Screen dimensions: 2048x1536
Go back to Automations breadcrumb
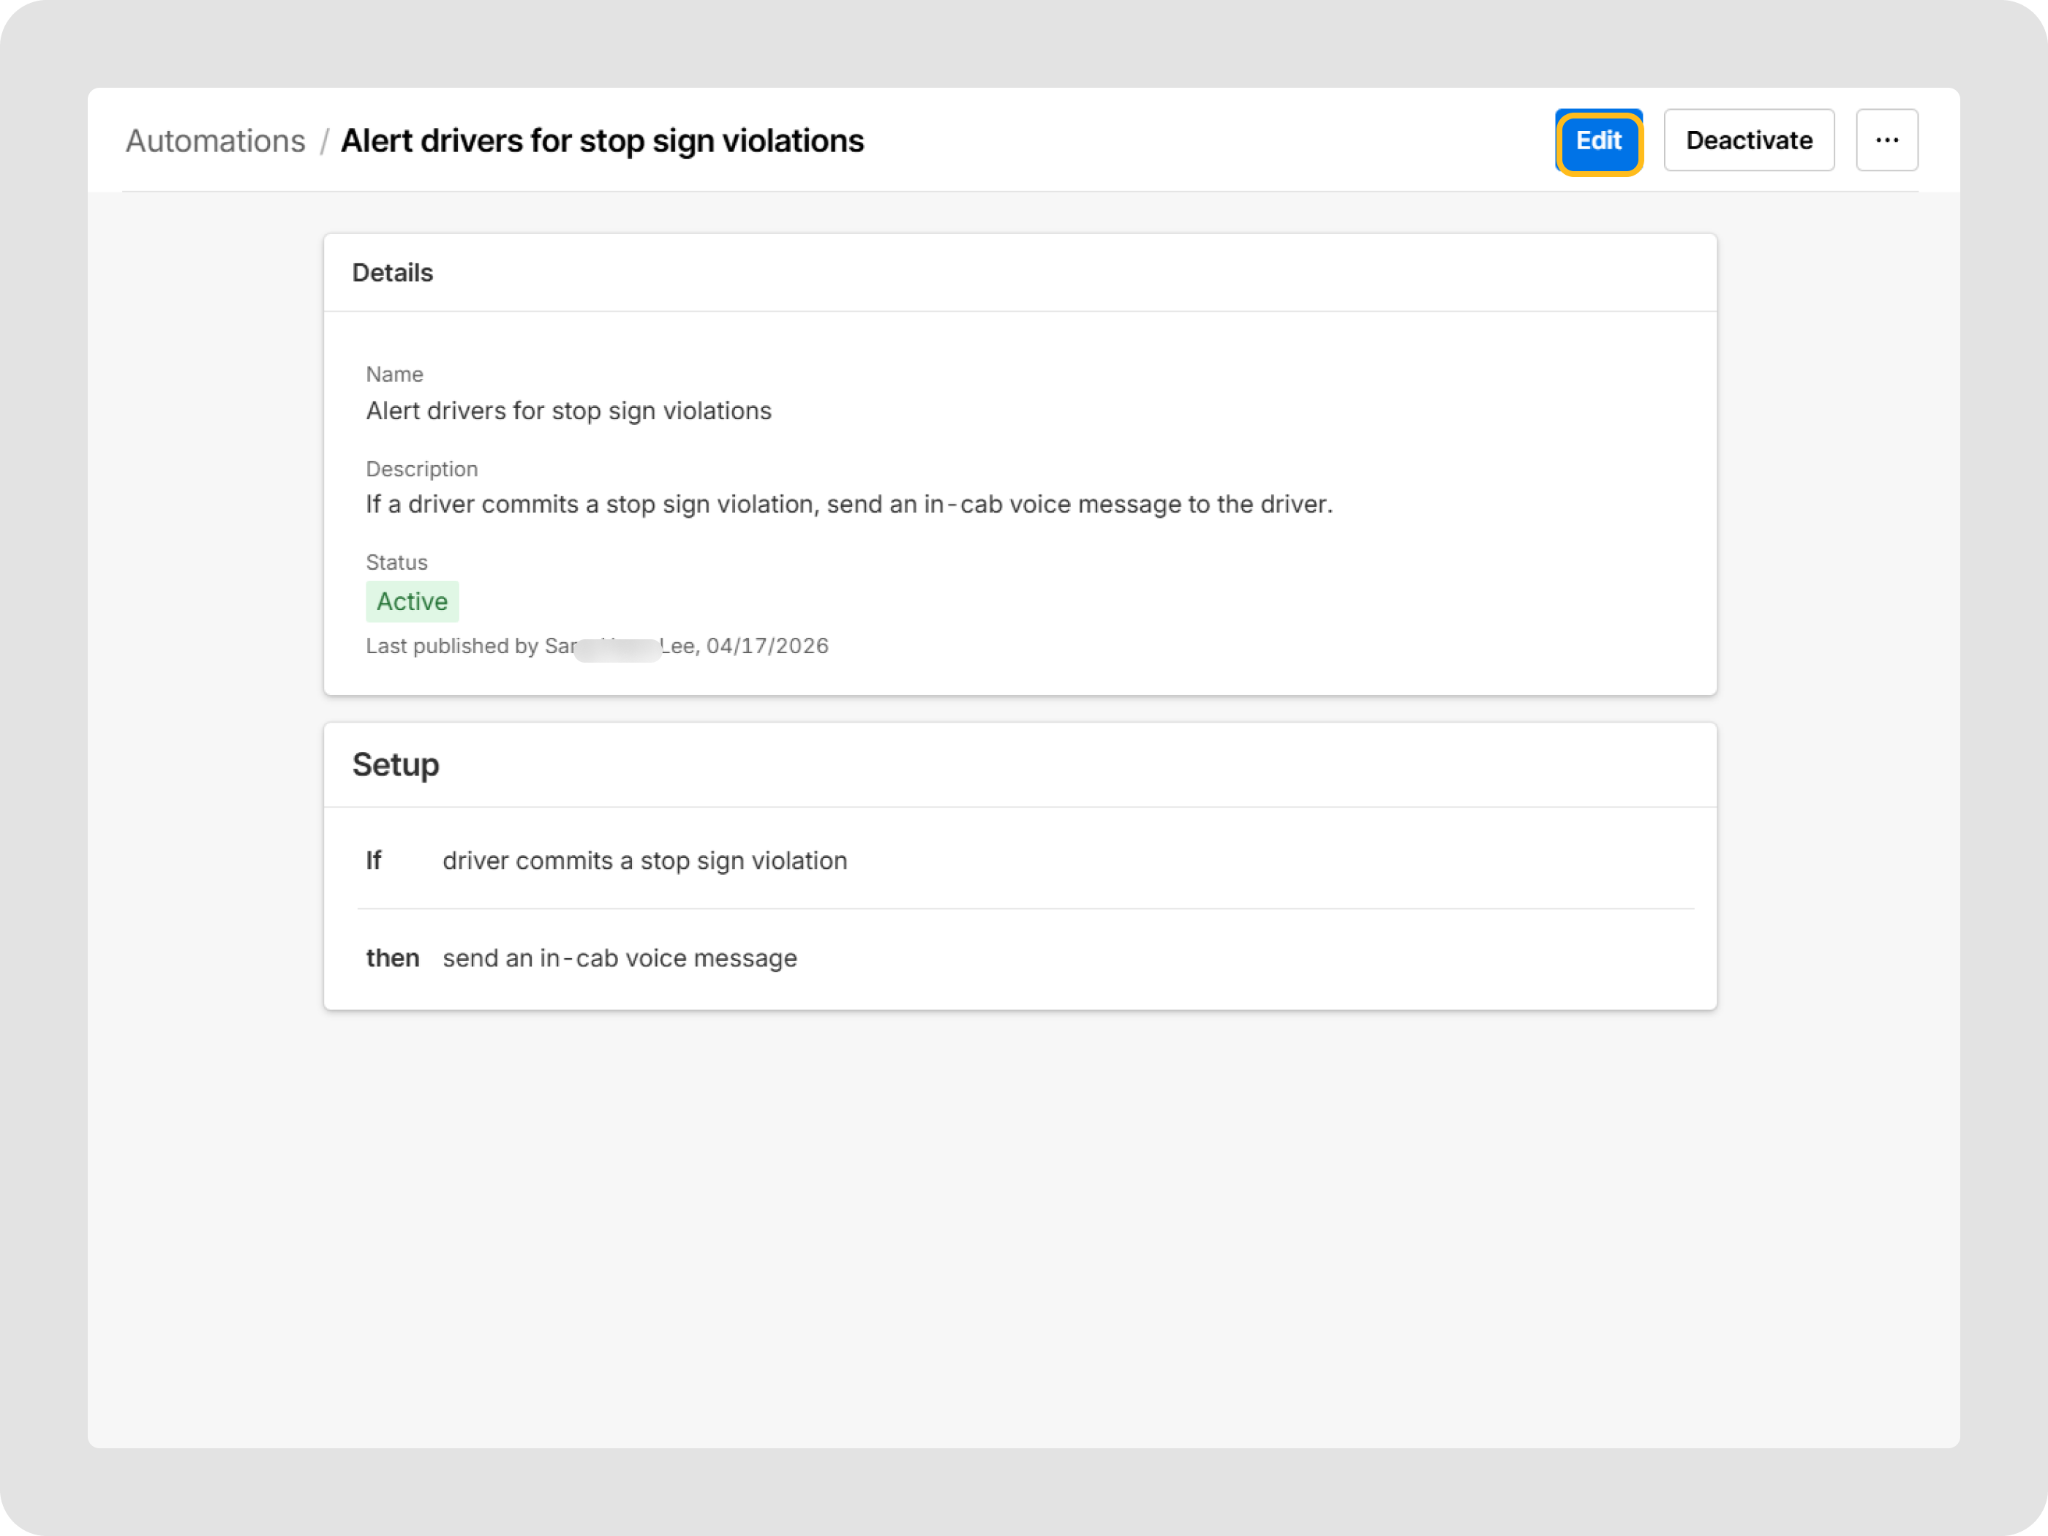pos(215,141)
